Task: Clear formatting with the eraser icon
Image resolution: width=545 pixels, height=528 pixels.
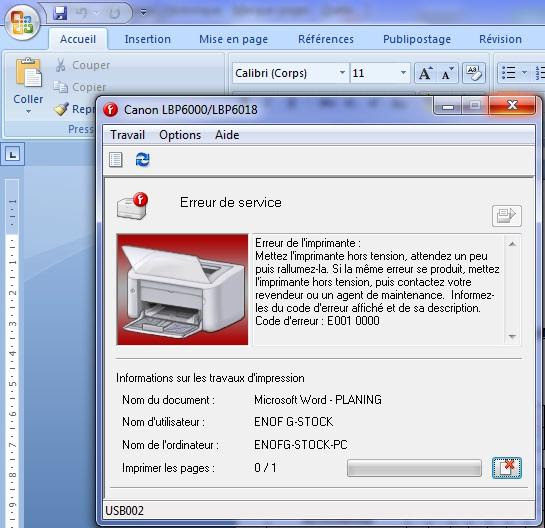Action: [x=474, y=73]
